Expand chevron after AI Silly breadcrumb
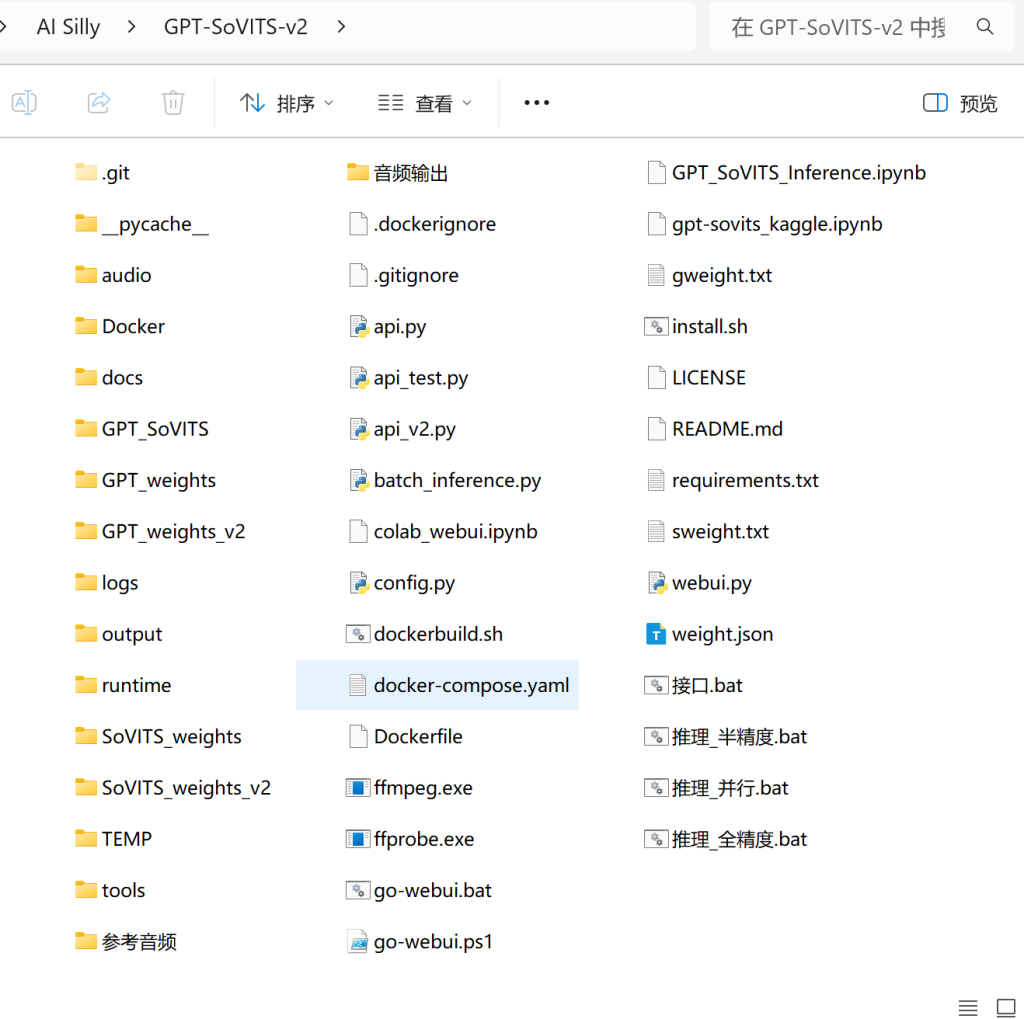1024x1019 pixels. tap(132, 27)
